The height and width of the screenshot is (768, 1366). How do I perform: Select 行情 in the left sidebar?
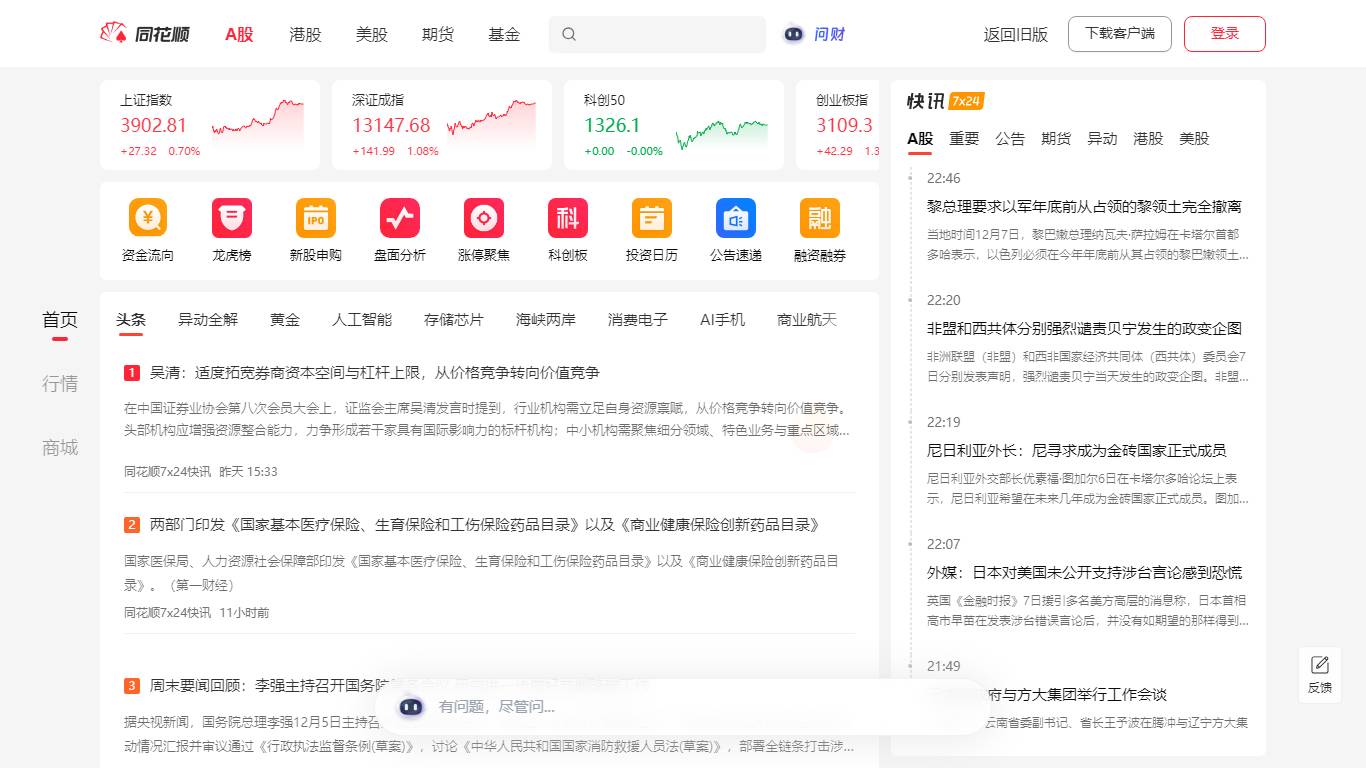coord(60,384)
